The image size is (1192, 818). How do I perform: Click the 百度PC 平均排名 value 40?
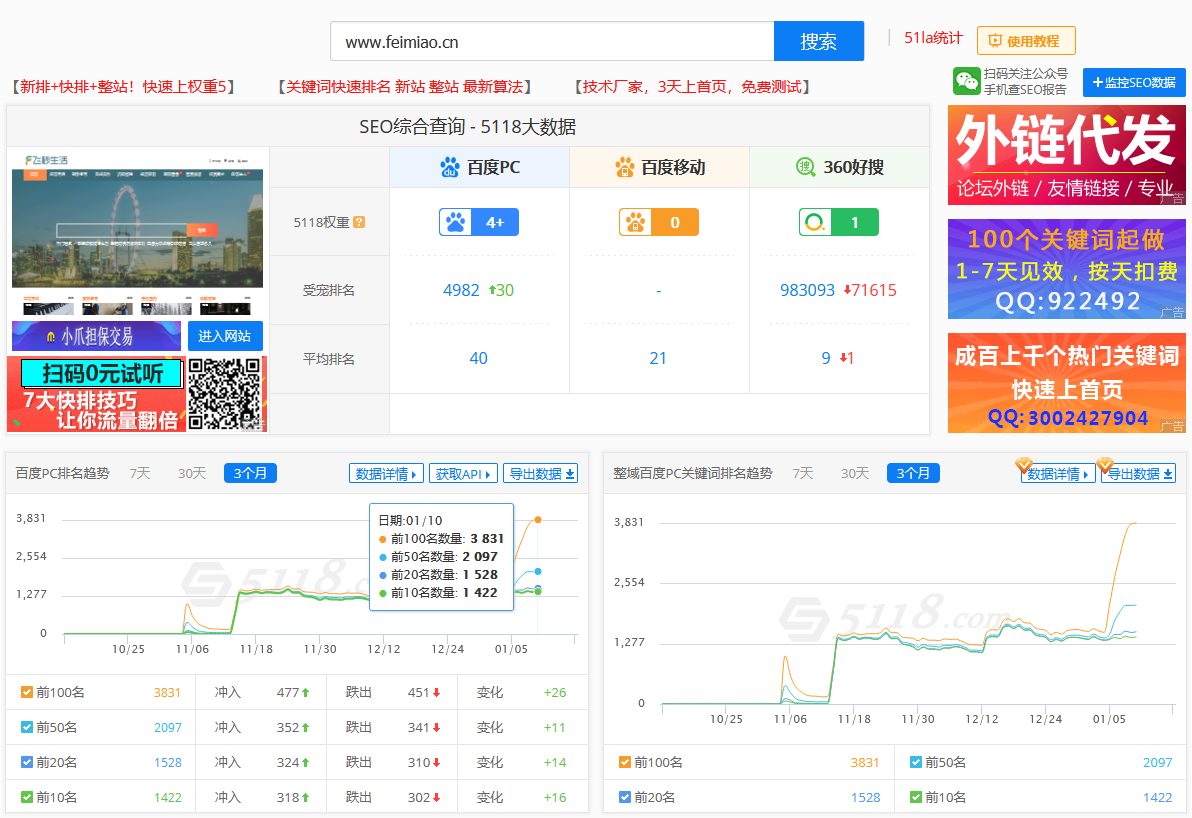(x=479, y=359)
